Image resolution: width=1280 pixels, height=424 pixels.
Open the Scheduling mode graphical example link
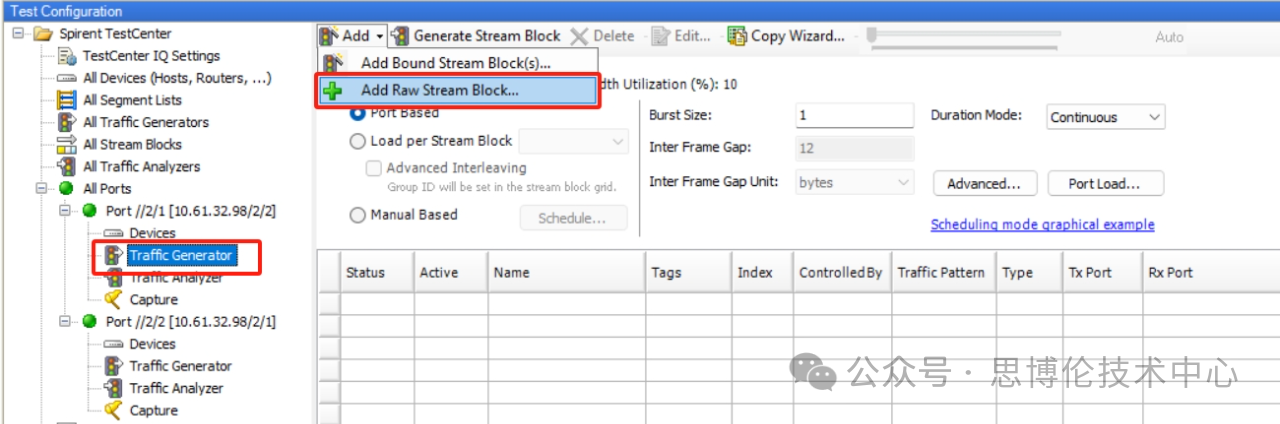coord(1042,225)
